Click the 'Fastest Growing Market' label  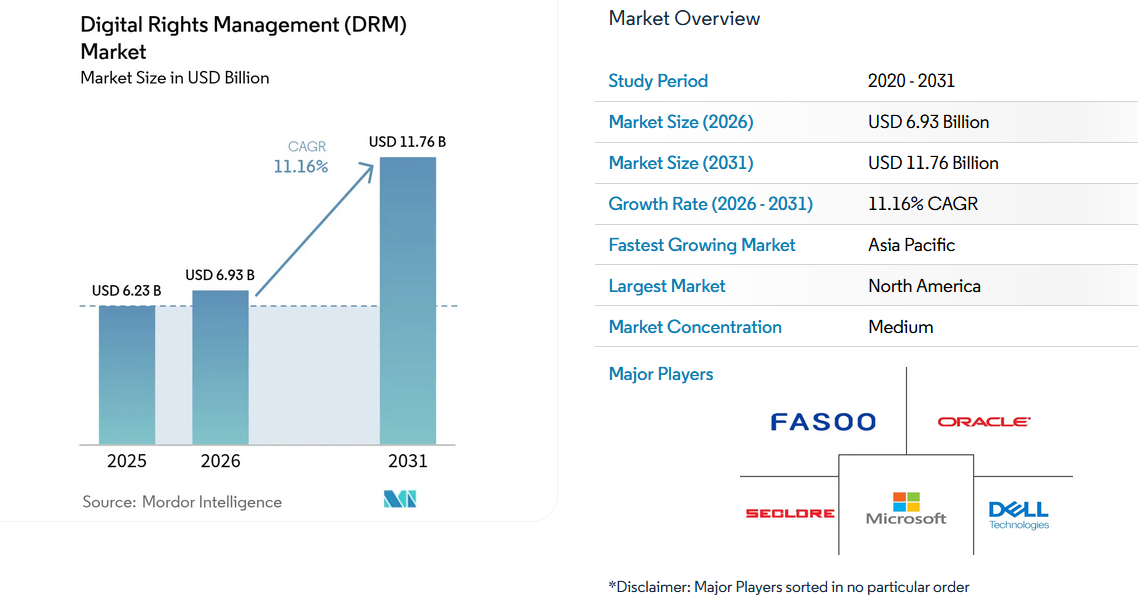pyautogui.click(x=702, y=245)
